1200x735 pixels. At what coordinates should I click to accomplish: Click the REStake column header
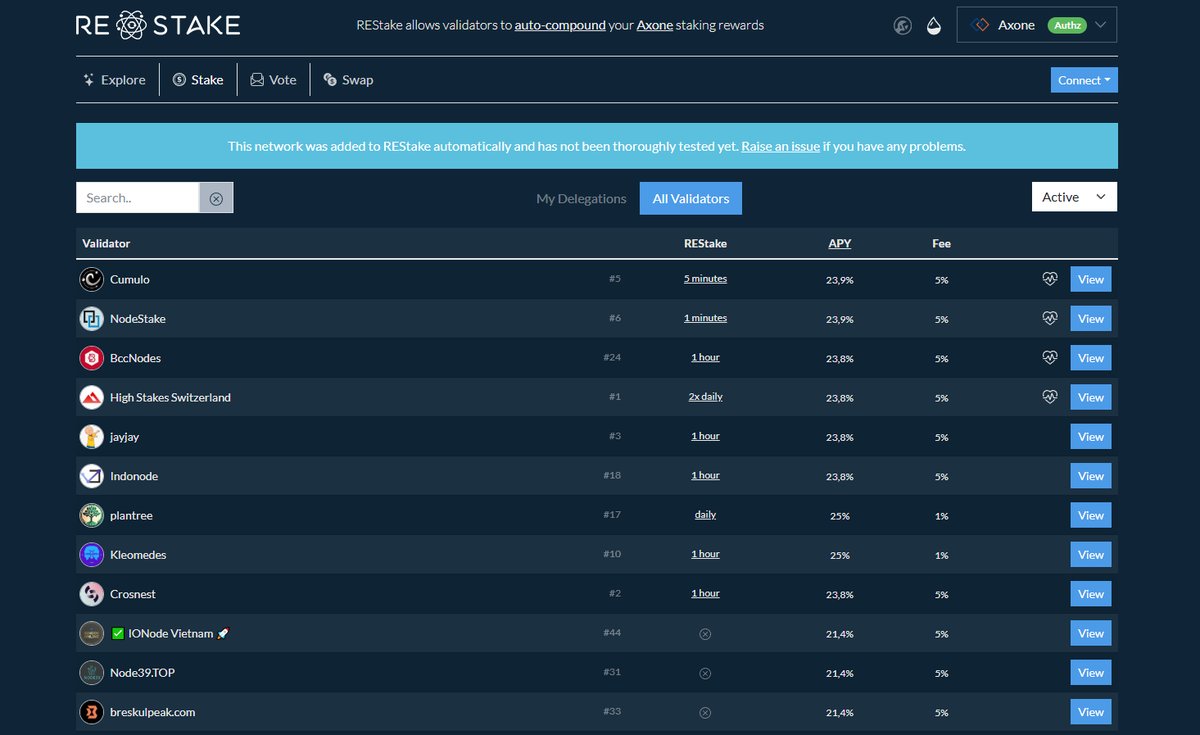[x=705, y=243]
